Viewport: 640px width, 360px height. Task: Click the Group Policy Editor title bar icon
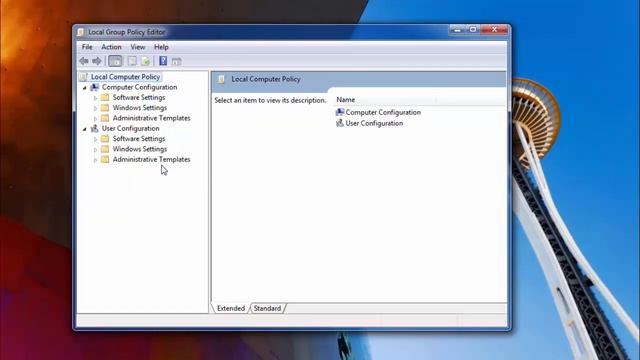(x=80, y=32)
